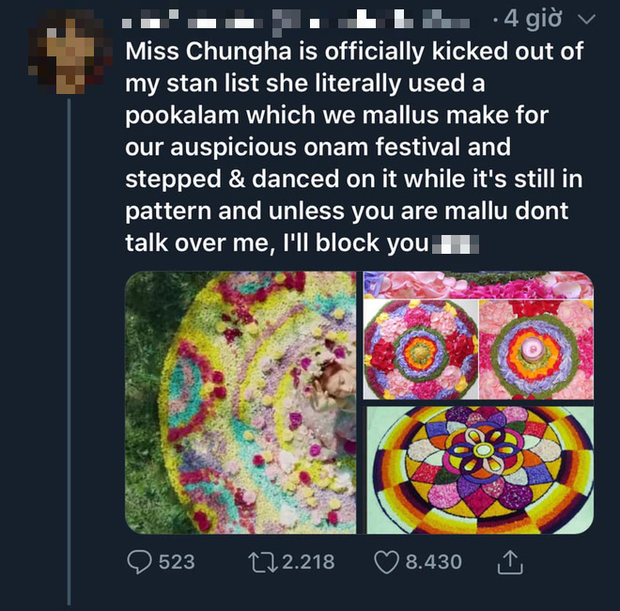620x611 pixels.
Task: Click the vertical thread line below avatar
Action: [x=68, y=350]
